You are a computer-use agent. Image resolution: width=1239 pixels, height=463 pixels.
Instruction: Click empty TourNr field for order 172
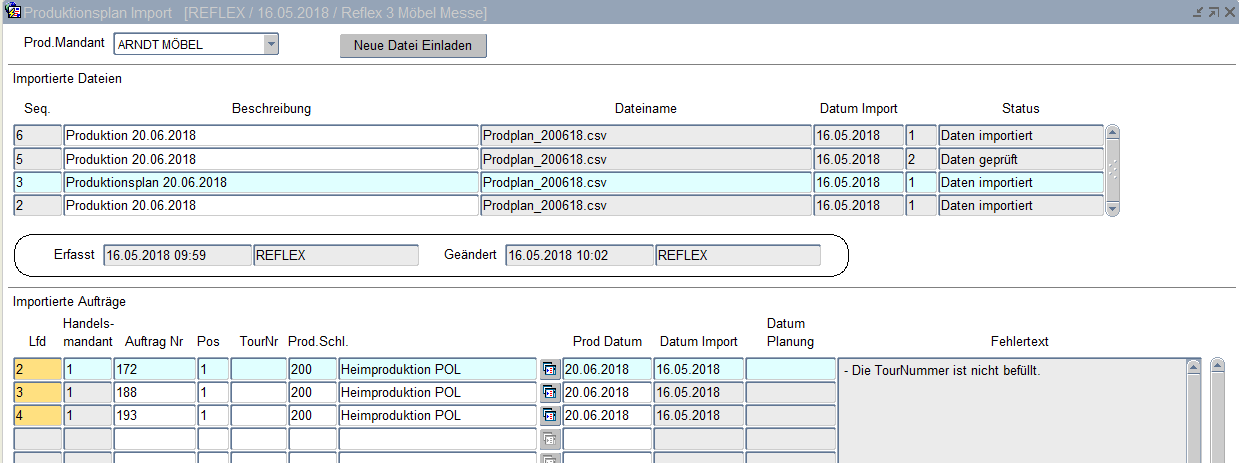tap(258, 370)
